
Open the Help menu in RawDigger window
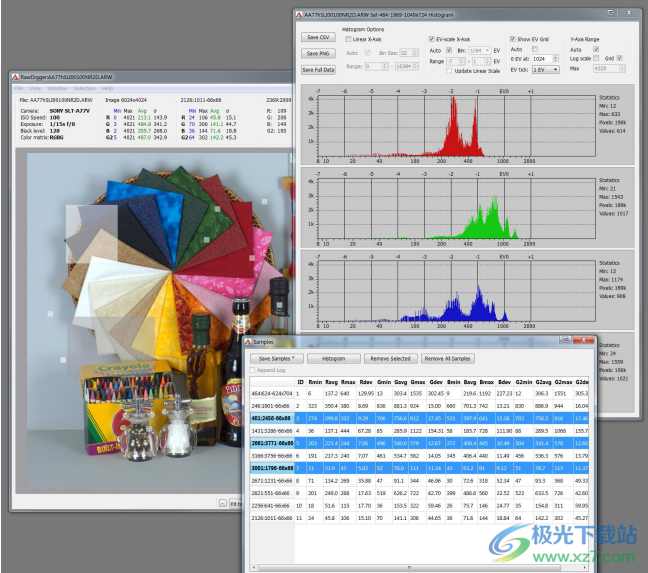click(x=107, y=88)
